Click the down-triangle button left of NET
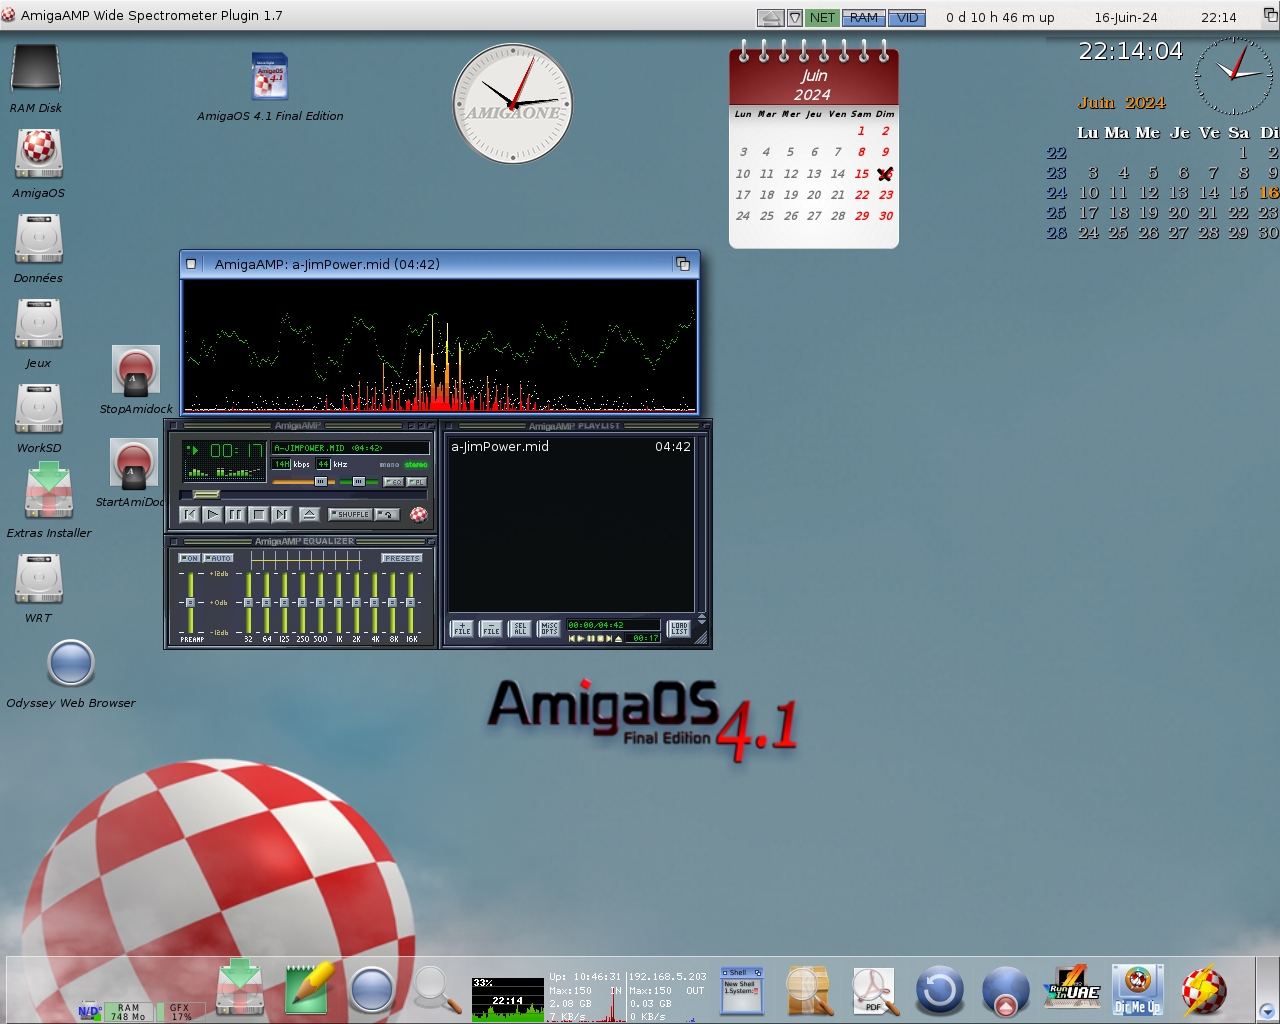 click(795, 17)
